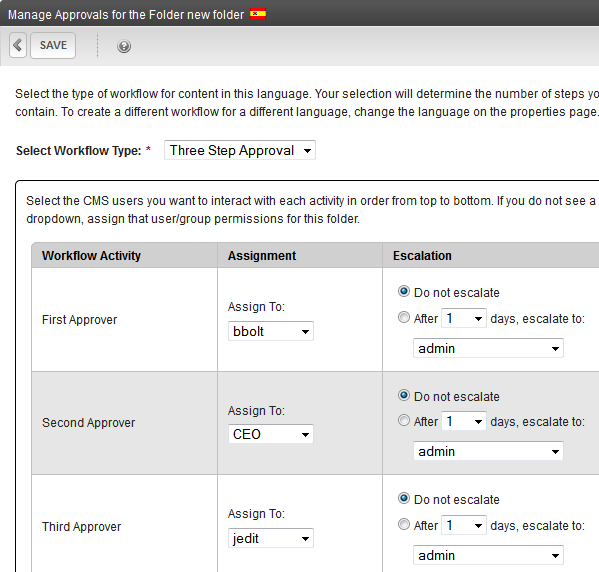
Task: Open the help question mark icon
Action: (x=124, y=46)
